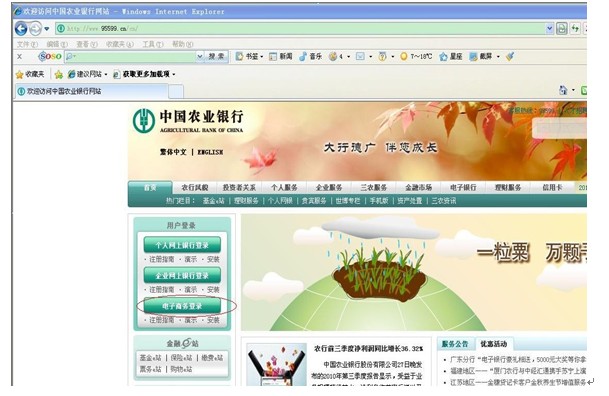The width and height of the screenshot is (609, 396).
Task: Click the 电子商务登录 button
Action: pos(182,306)
